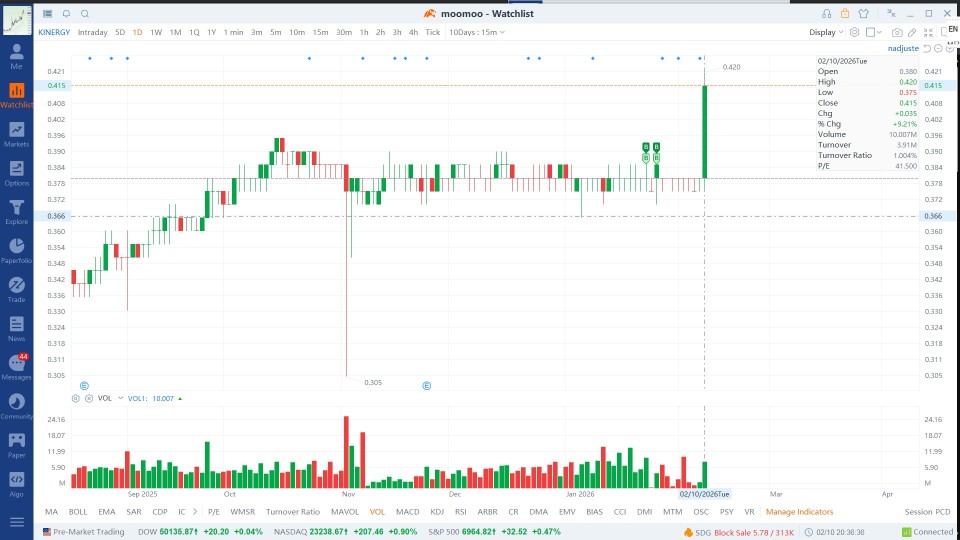Select the Intraday chart tab
This screenshot has width=960, height=540.
pyautogui.click(x=92, y=32)
